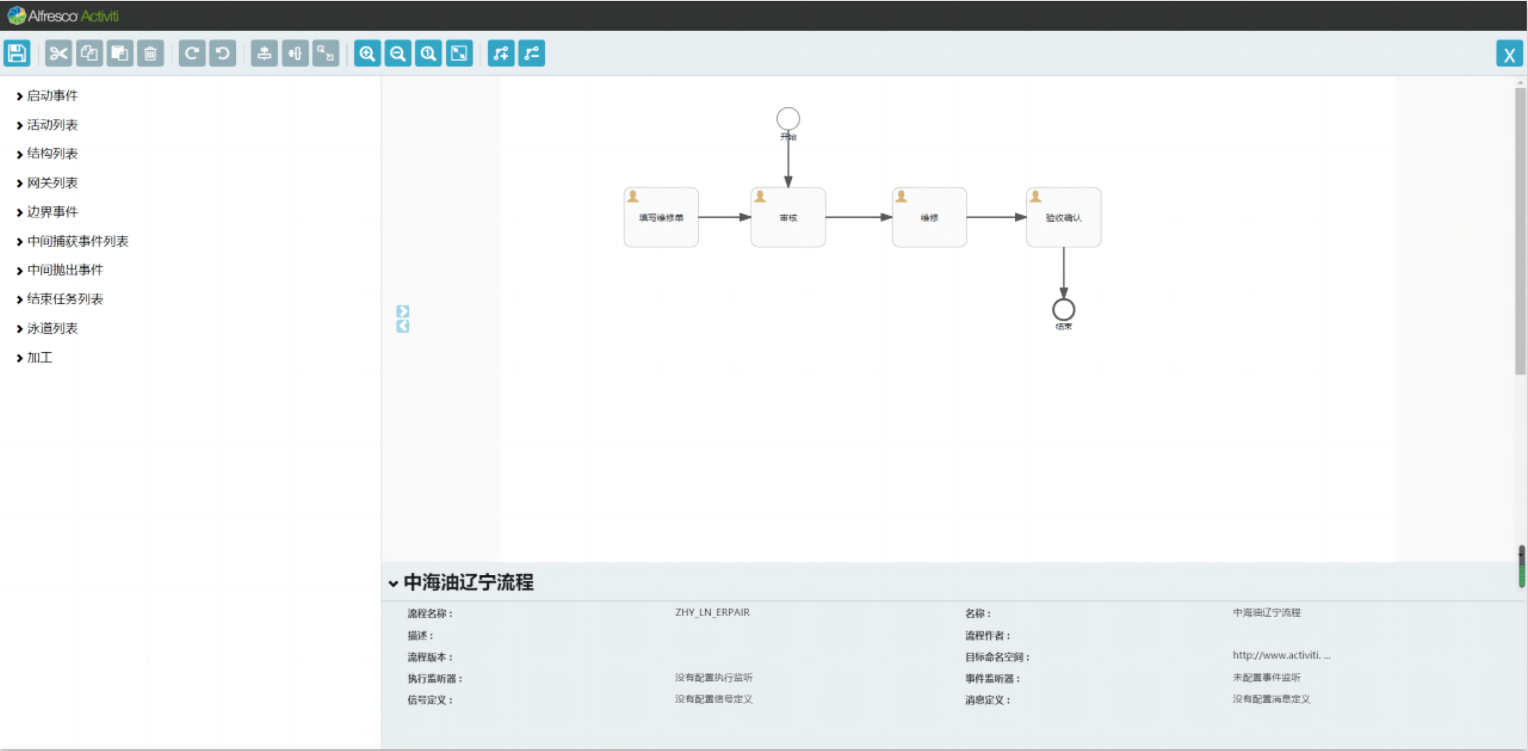Click the Delete (trash can) icon
This screenshot has height=751, width=1528.
150,54
